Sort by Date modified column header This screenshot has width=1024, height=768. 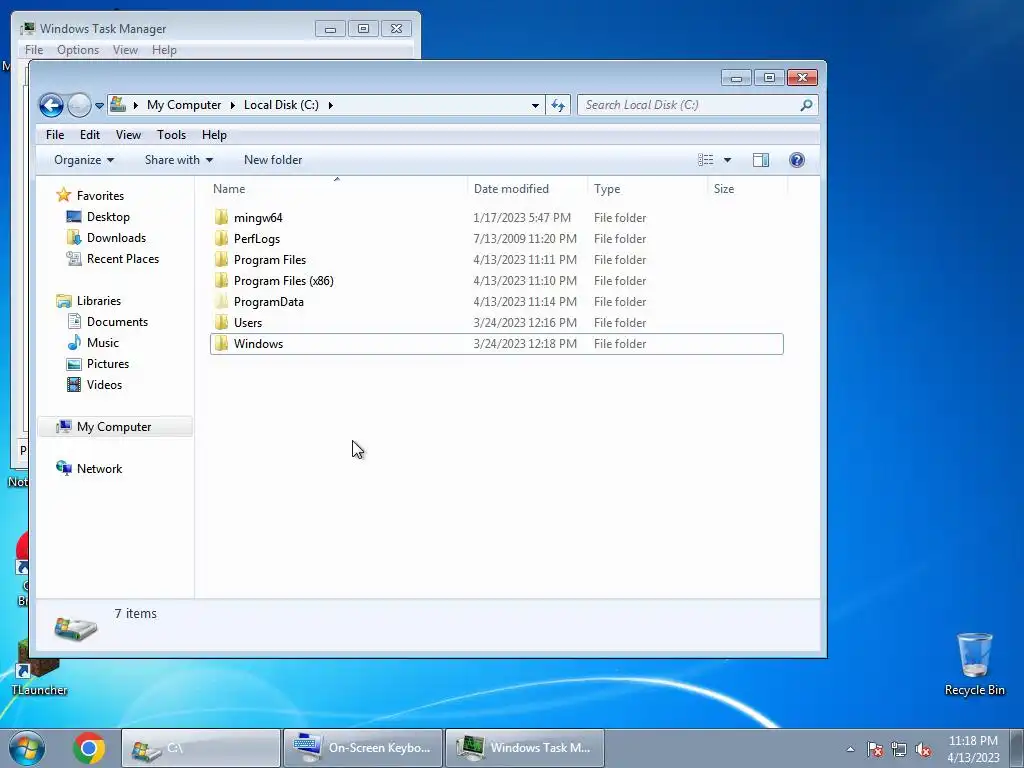(527, 189)
